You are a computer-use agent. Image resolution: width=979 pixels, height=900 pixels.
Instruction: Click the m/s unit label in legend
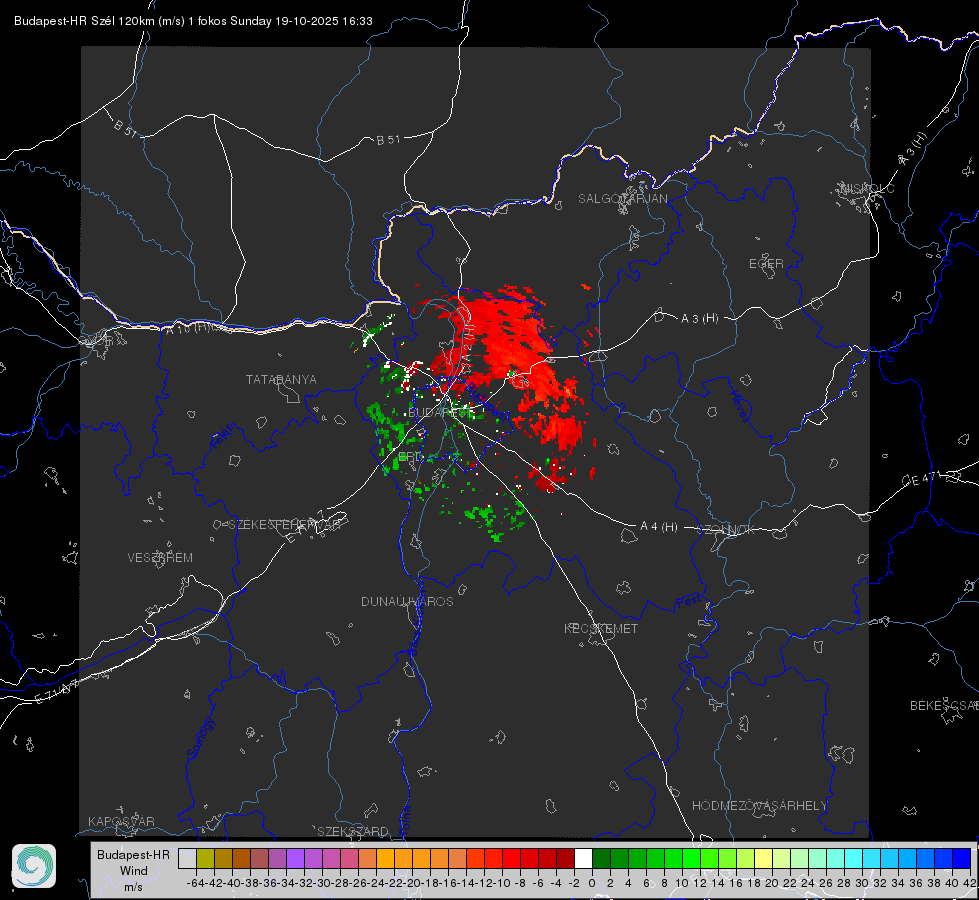[134, 887]
